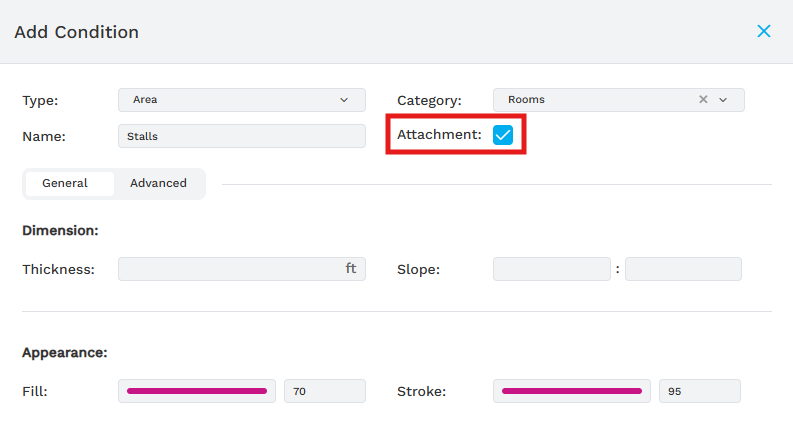Click the Type dropdown arrow
Viewport: 793px width, 431px height.
click(x=344, y=100)
